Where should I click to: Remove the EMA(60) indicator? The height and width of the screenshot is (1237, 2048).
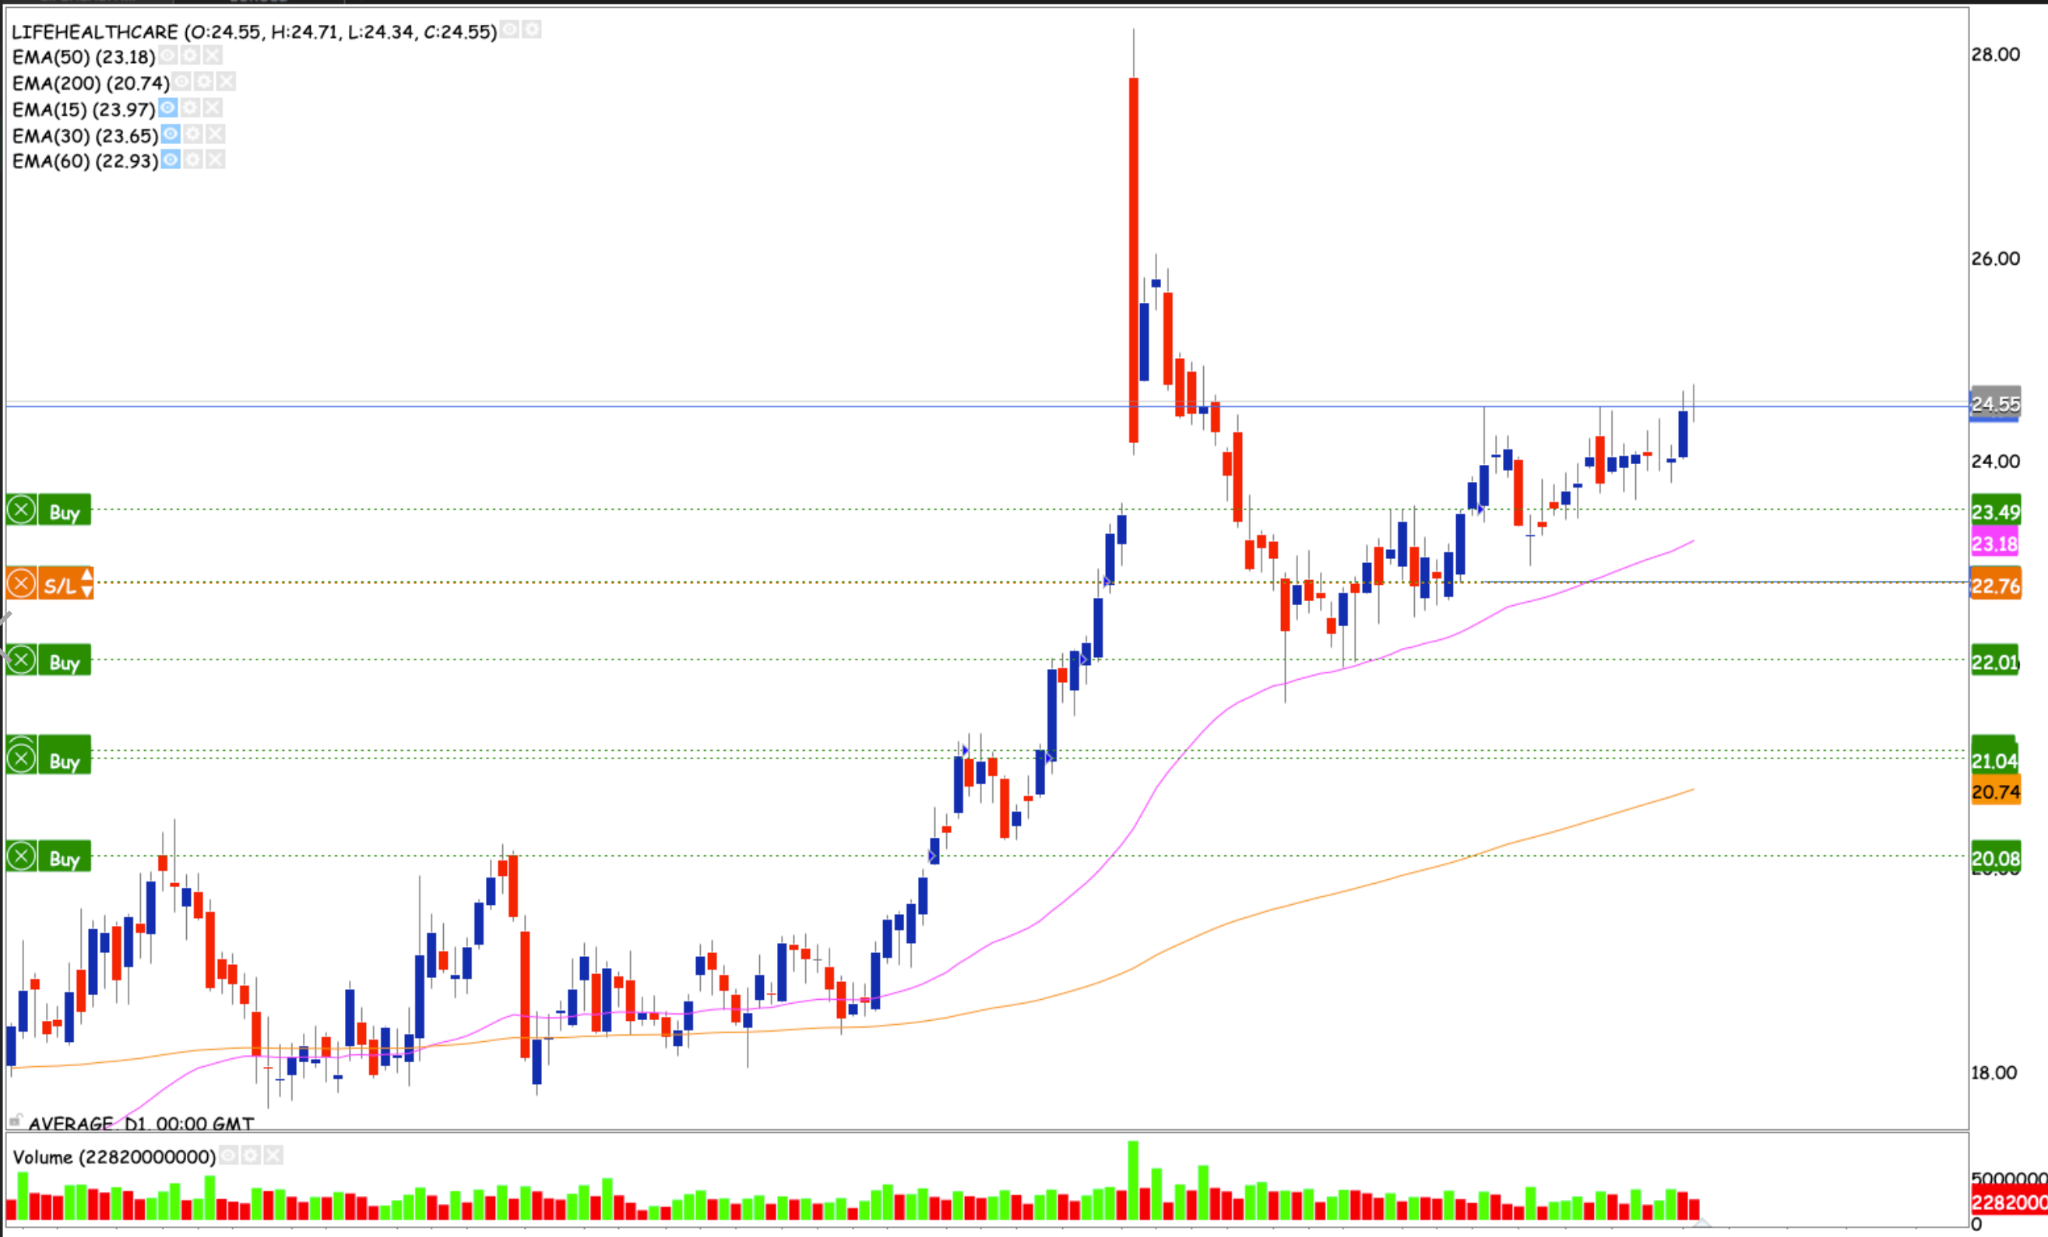click(x=214, y=160)
